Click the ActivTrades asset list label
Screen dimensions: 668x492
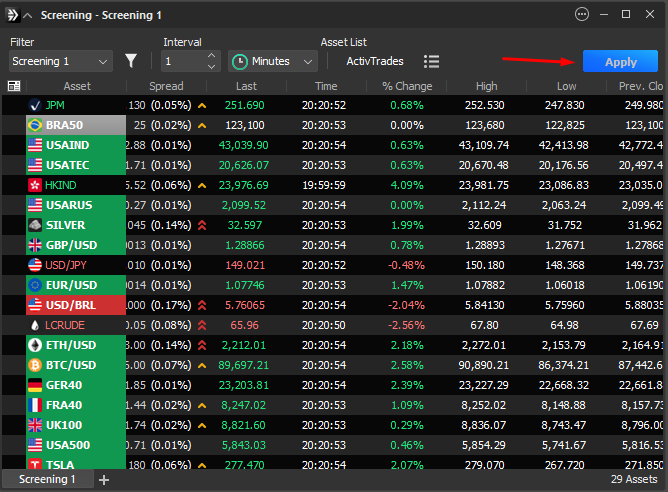pos(374,61)
